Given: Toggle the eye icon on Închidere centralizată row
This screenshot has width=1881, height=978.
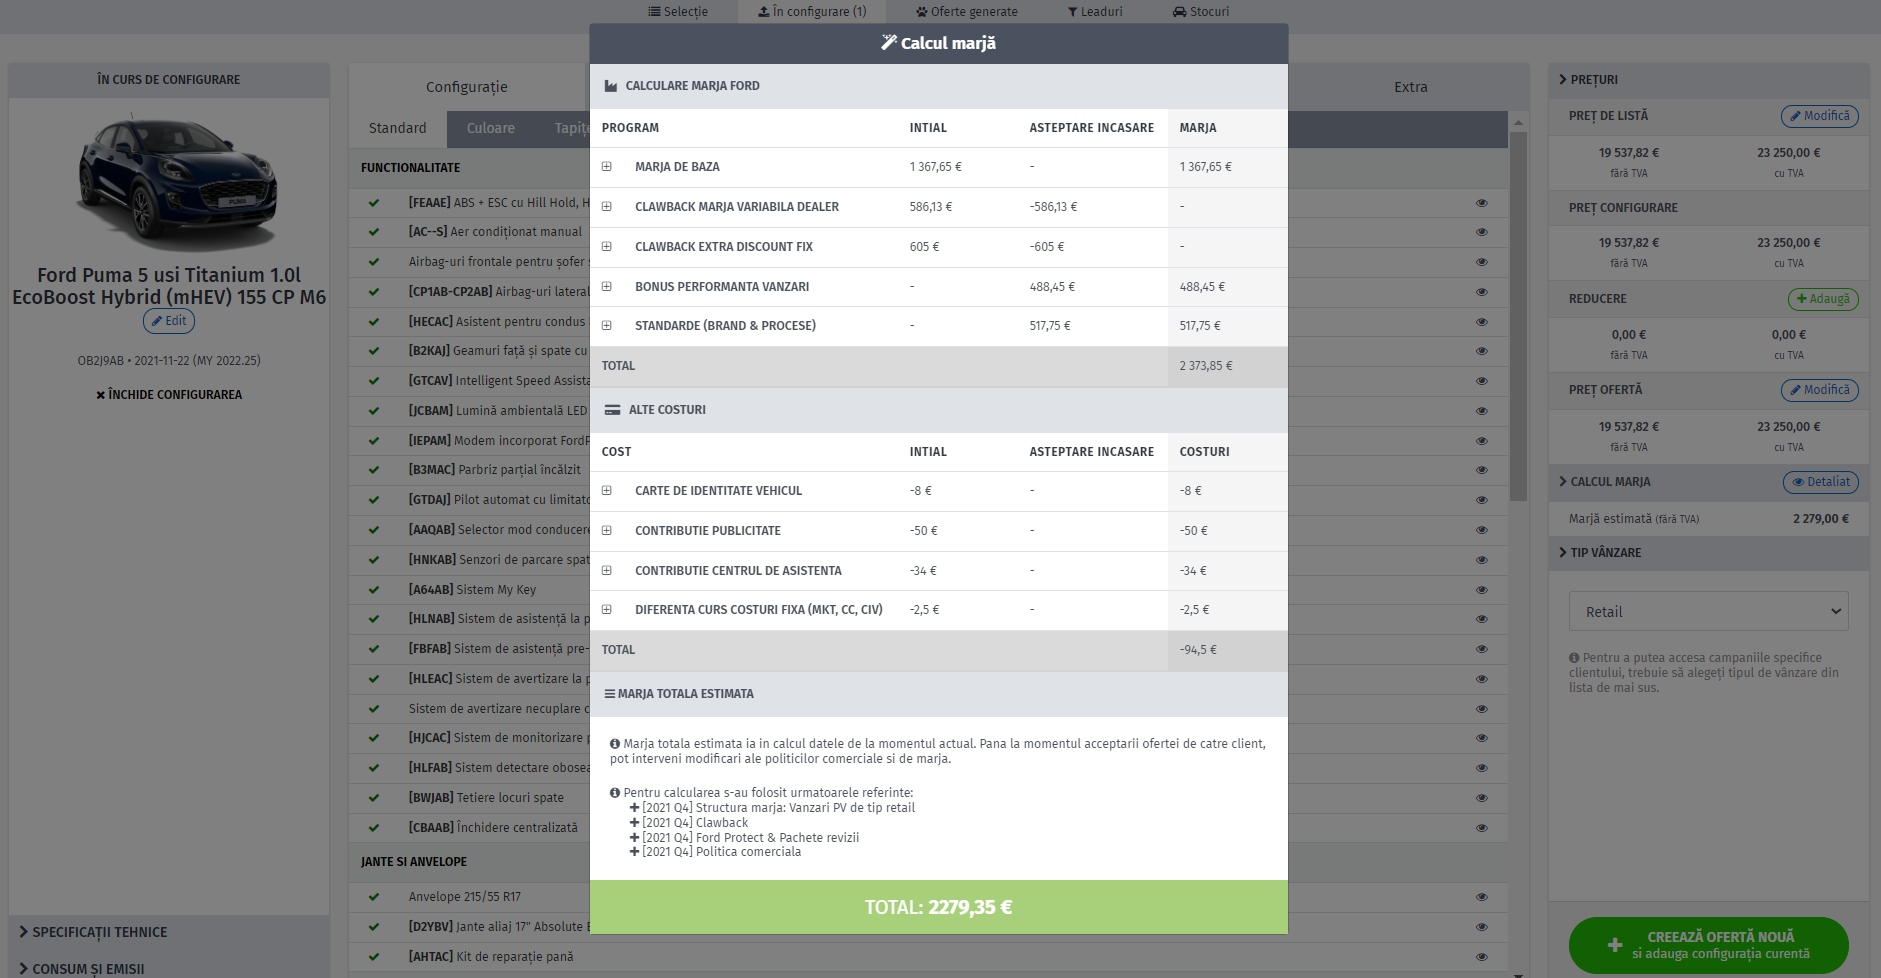Looking at the screenshot, I should pos(1482,828).
